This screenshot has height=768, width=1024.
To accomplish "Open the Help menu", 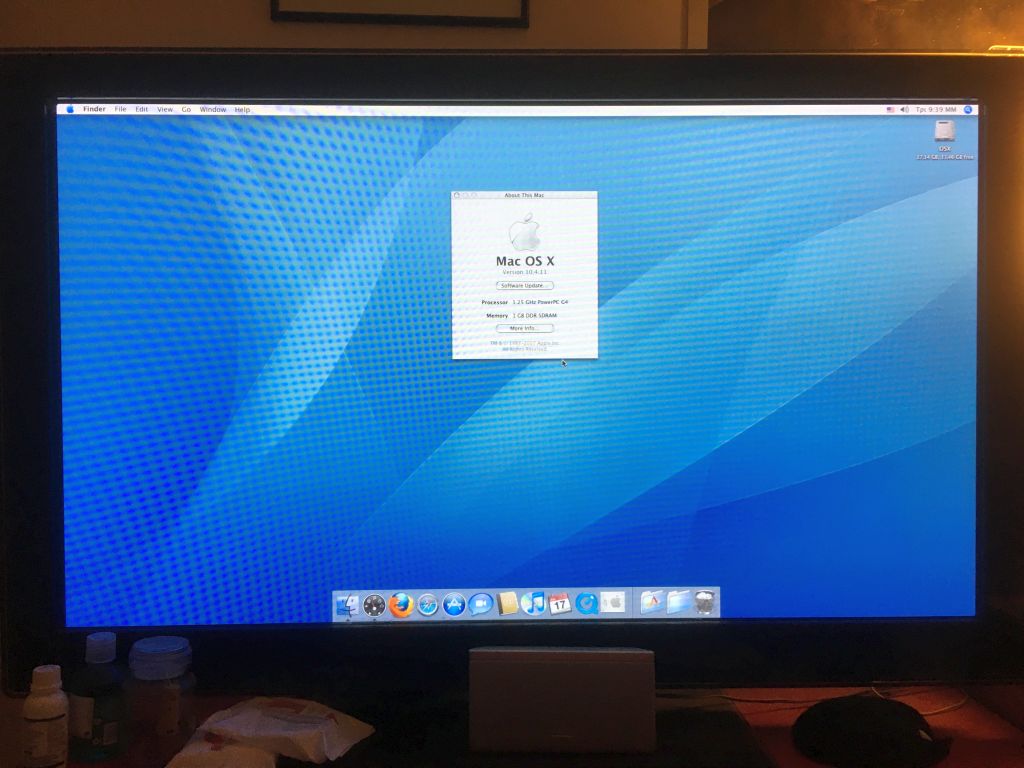I will [x=242, y=110].
